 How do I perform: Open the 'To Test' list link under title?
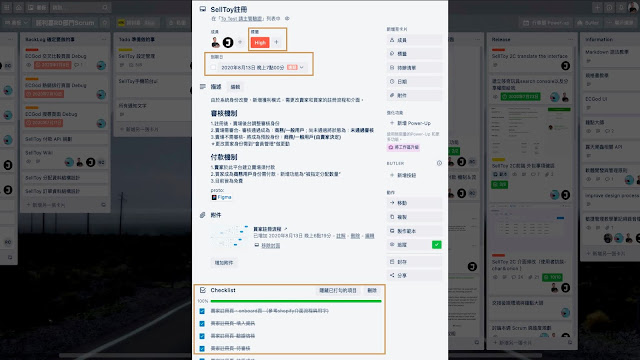[x=240, y=19]
